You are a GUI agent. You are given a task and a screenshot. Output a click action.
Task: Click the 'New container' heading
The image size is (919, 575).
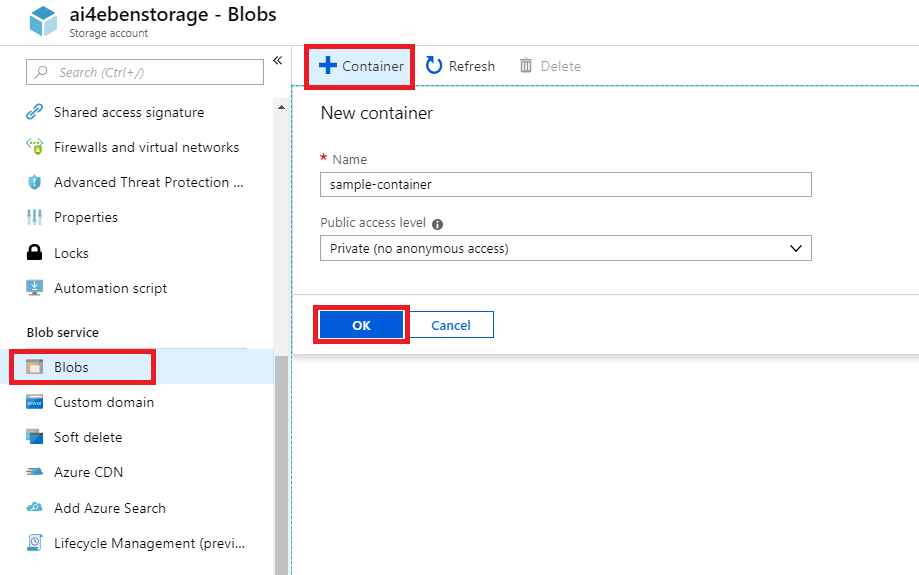(376, 113)
